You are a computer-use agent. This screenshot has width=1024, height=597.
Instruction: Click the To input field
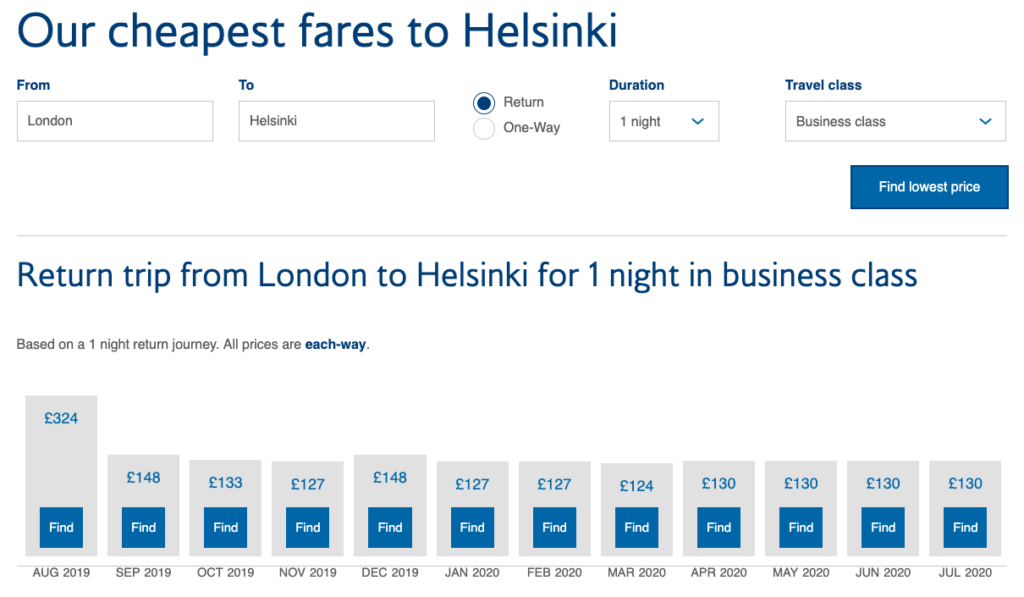pyautogui.click(x=336, y=121)
